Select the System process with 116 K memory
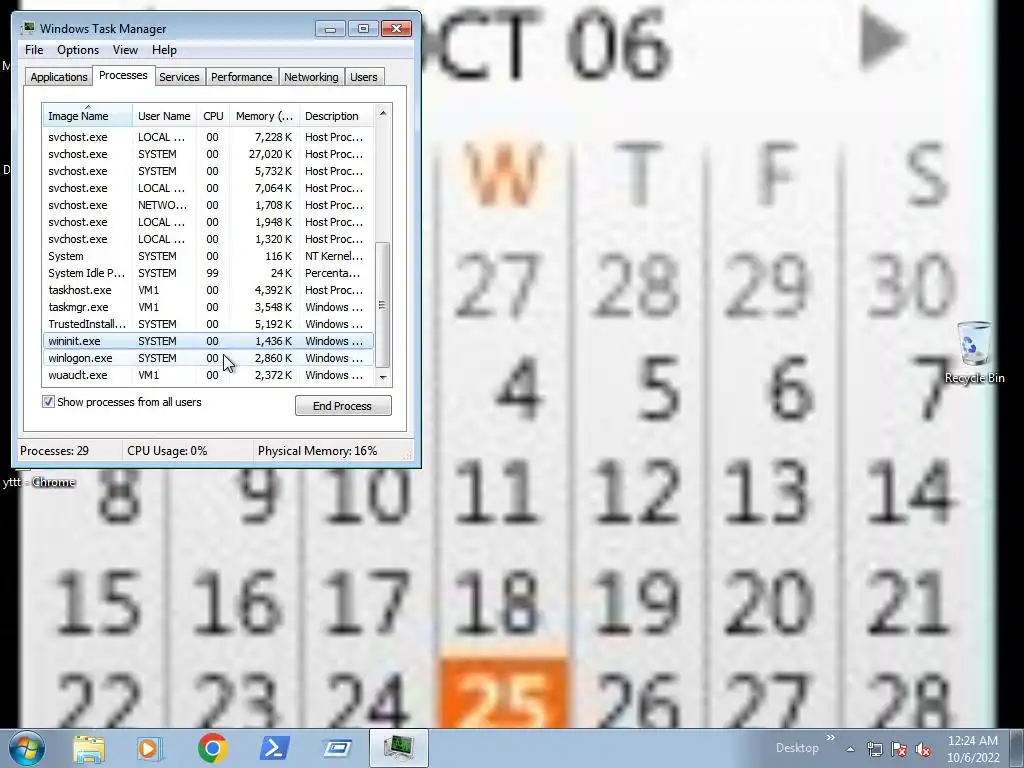 [208, 256]
